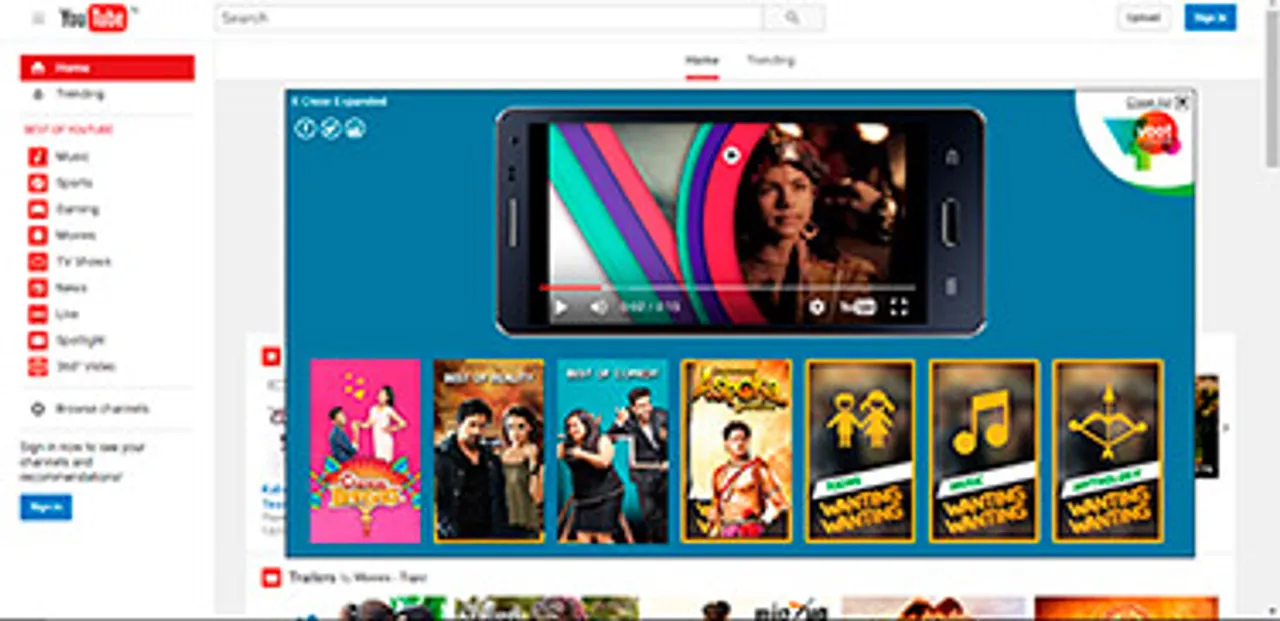Image resolution: width=1280 pixels, height=621 pixels.
Task: Open the Ashoka show thumbnail
Action: [x=736, y=451]
